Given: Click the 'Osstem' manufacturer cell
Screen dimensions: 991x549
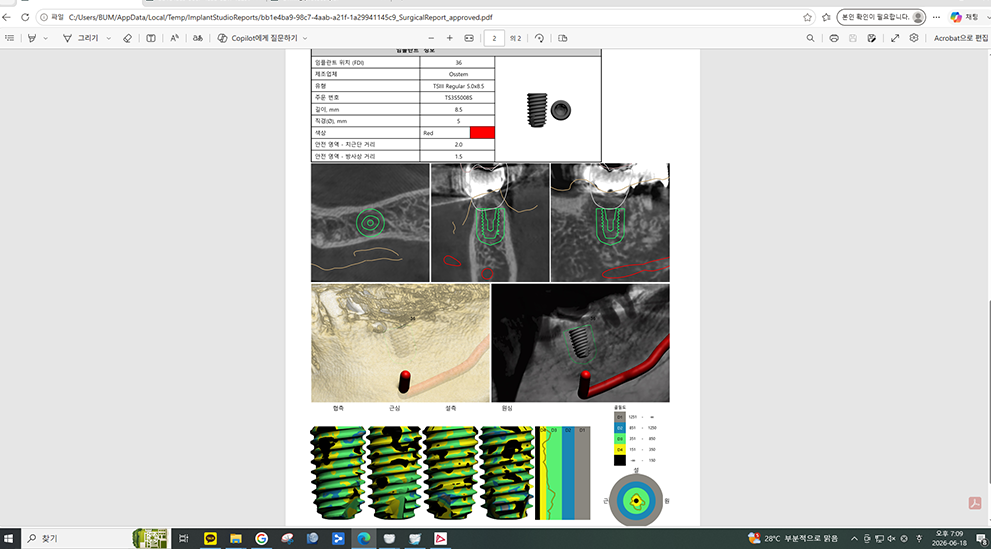Looking at the screenshot, I should coord(458,74).
